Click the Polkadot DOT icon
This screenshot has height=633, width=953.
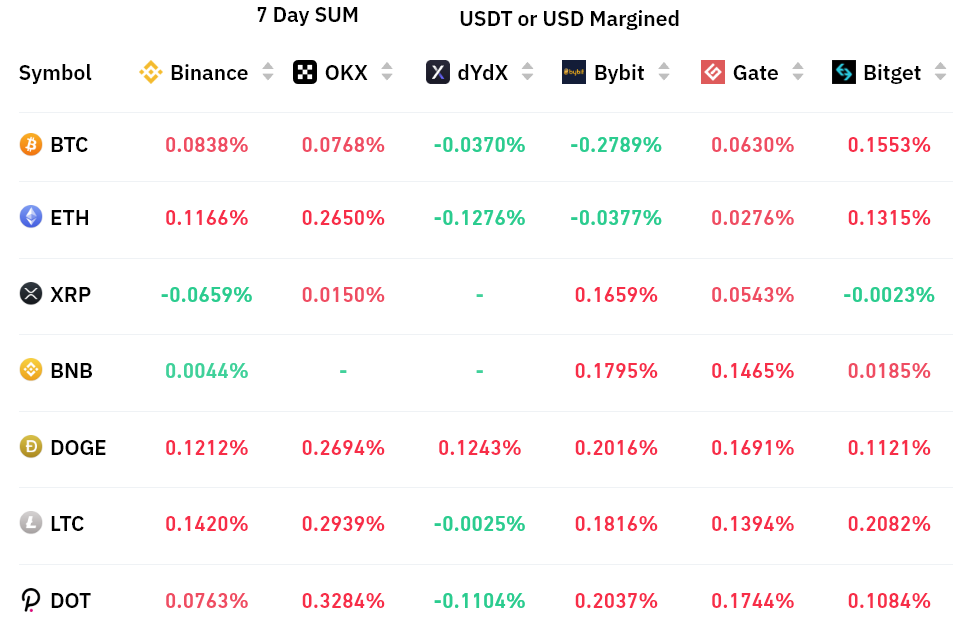31,600
